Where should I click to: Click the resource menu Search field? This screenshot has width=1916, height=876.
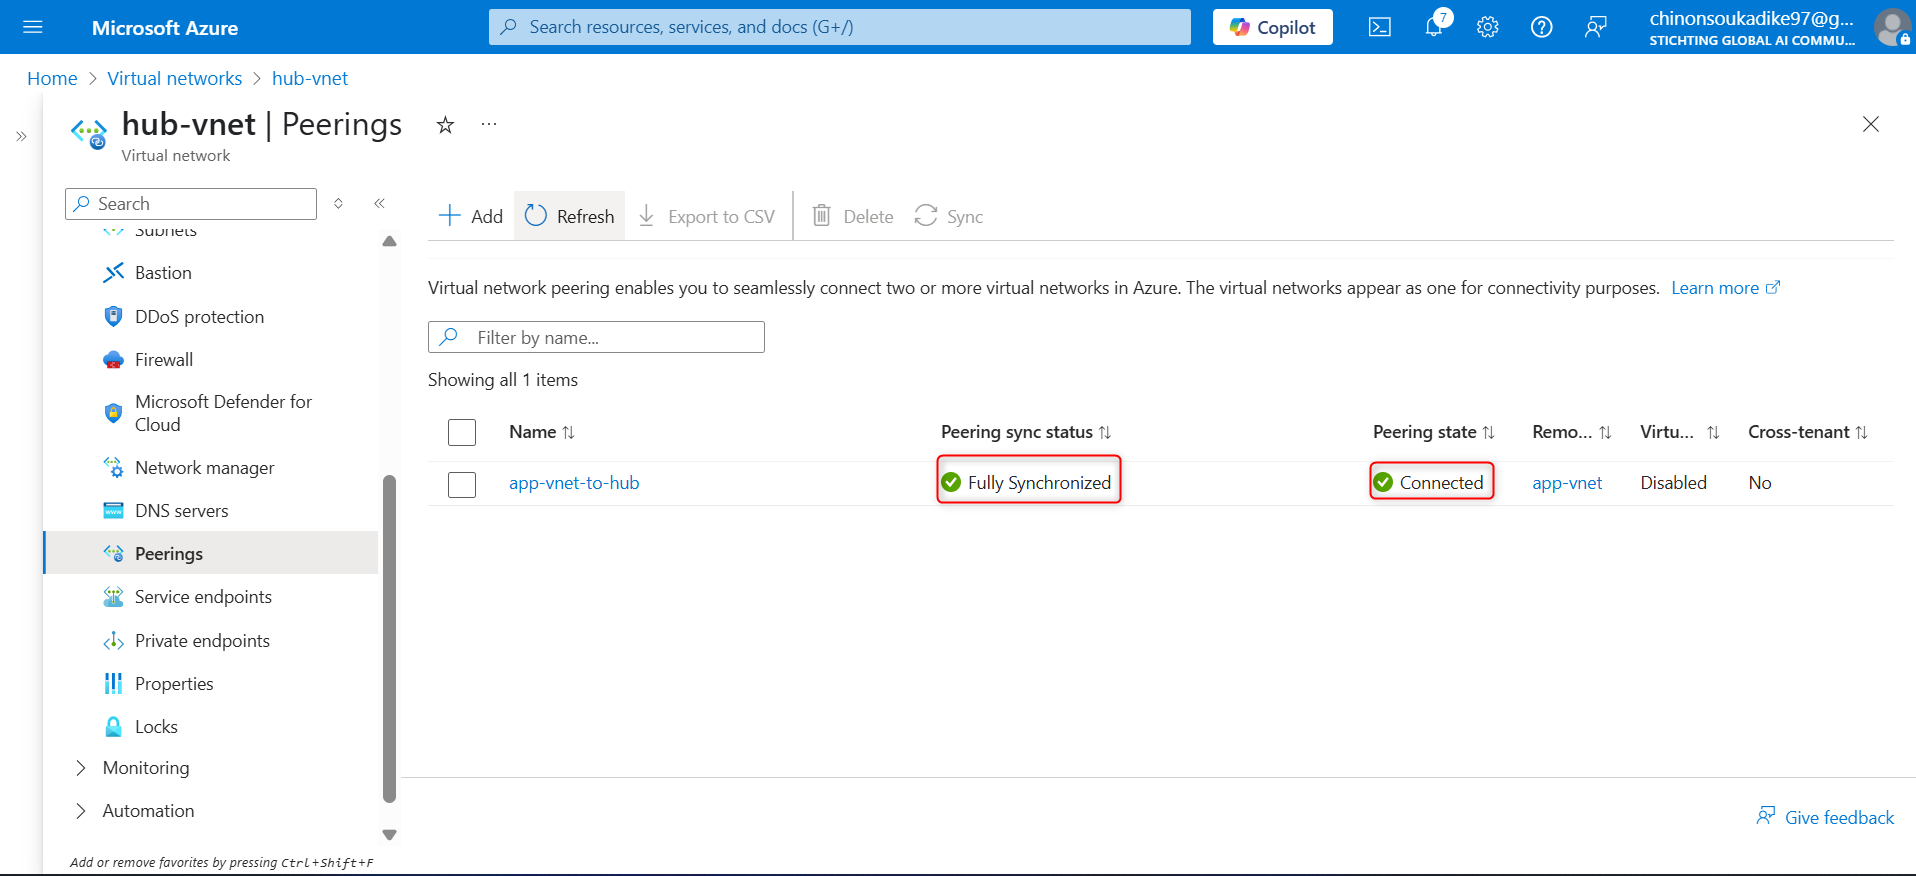(191, 203)
